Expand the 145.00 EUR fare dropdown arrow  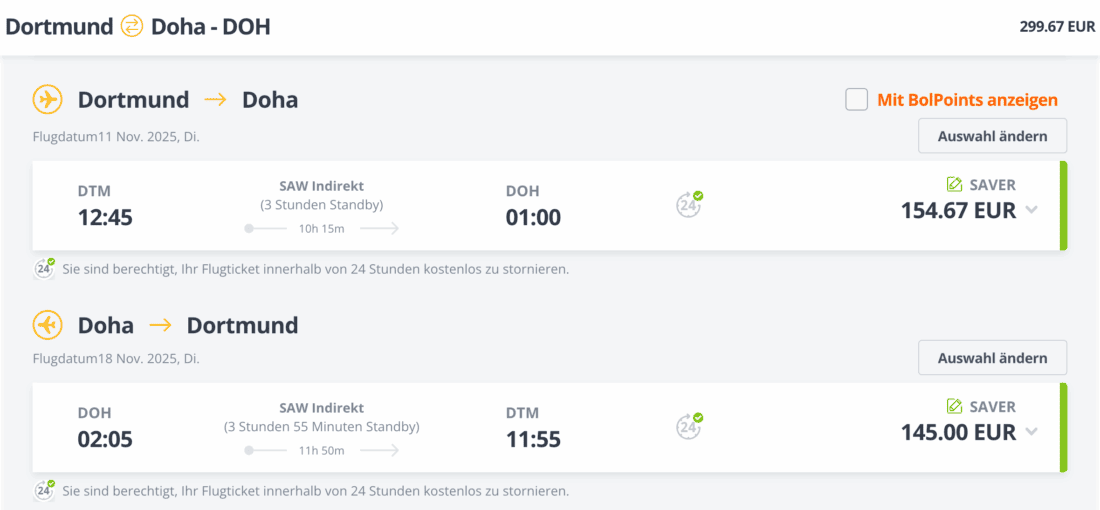(1032, 432)
